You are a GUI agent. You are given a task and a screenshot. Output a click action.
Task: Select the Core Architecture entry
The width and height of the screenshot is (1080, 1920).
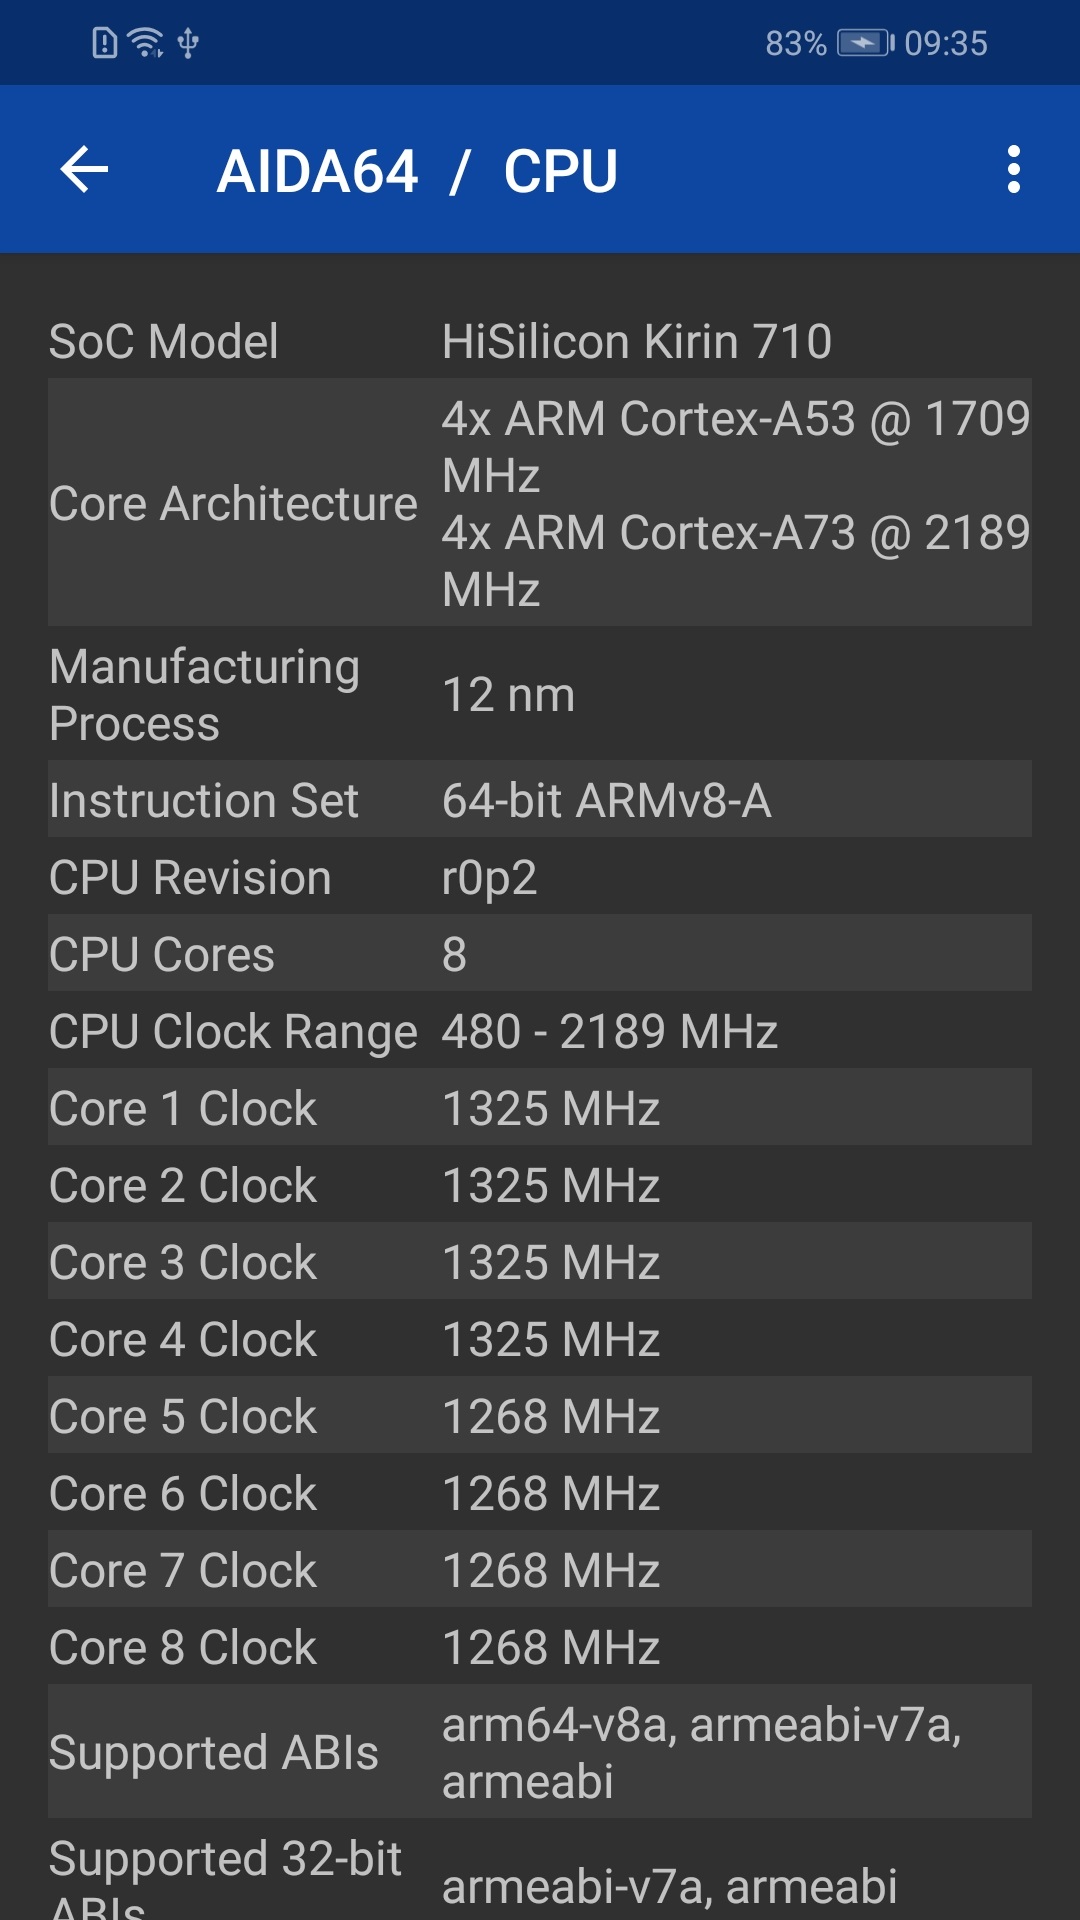235,503
